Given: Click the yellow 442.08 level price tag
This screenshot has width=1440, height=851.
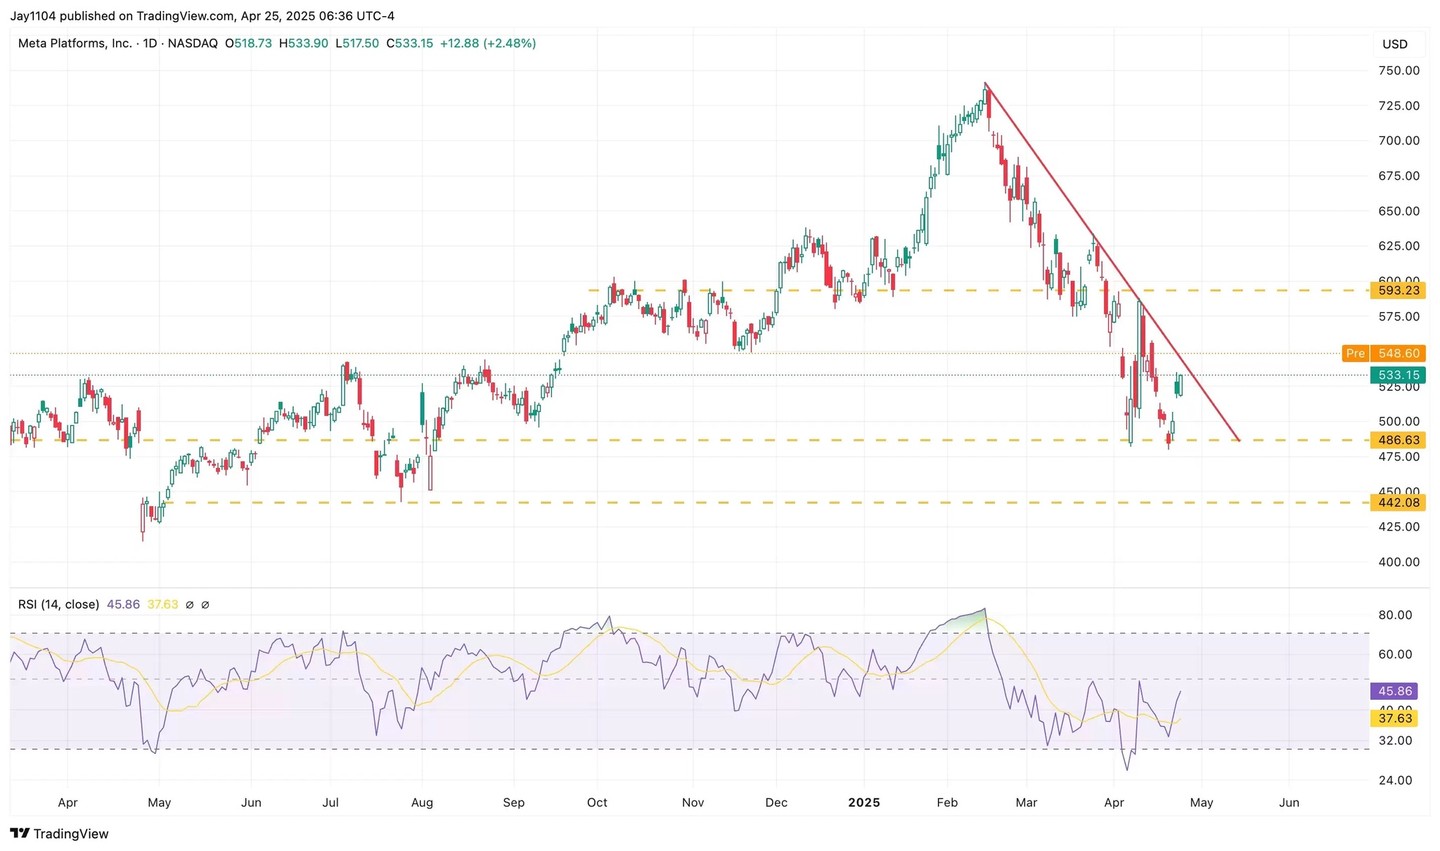Looking at the screenshot, I should click(x=1398, y=502).
